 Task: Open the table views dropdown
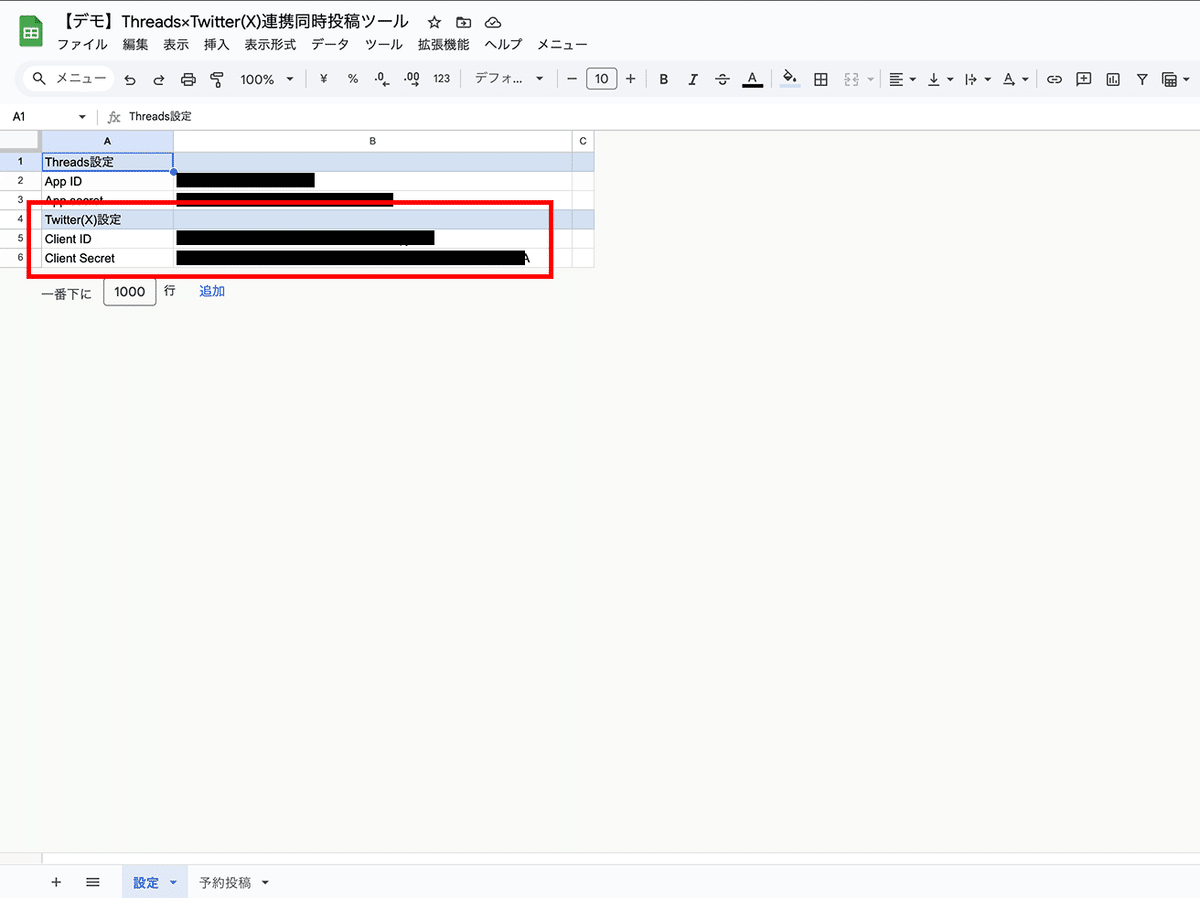coord(1175,79)
